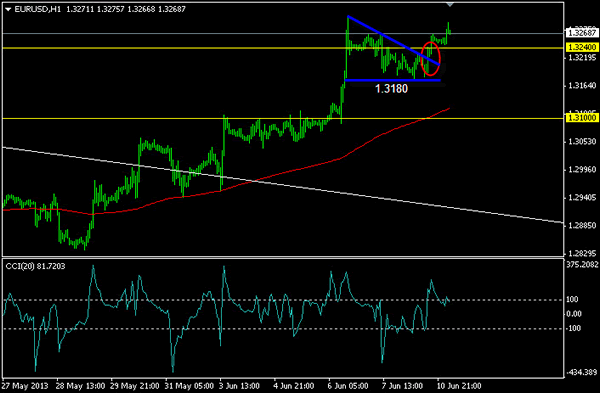Screen dimensions: 600x393
Task: Select the blue descending trendline
Action: [x=393, y=40]
